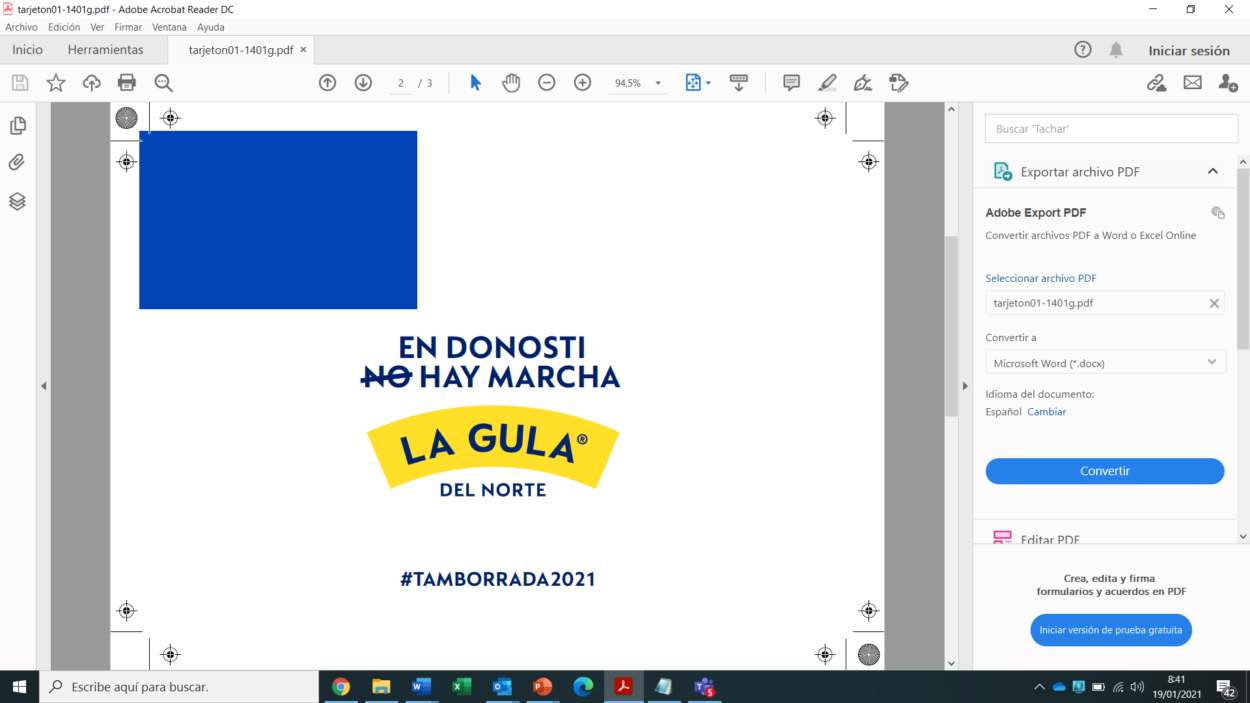The width and height of the screenshot is (1250, 703).
Task: Open Help question mark icon
Action: pyautogui.click(x=1083, y=50)
